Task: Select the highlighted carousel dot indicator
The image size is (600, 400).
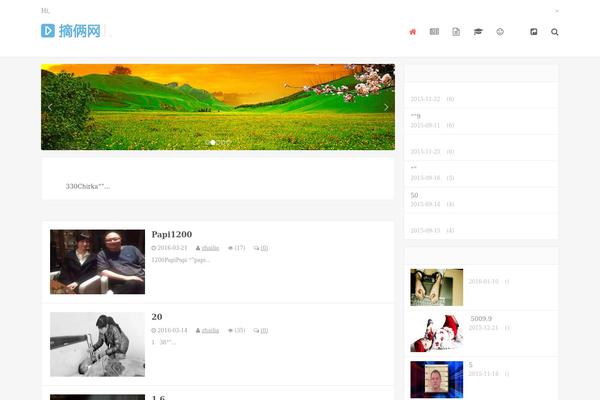Action: (213, 142)
